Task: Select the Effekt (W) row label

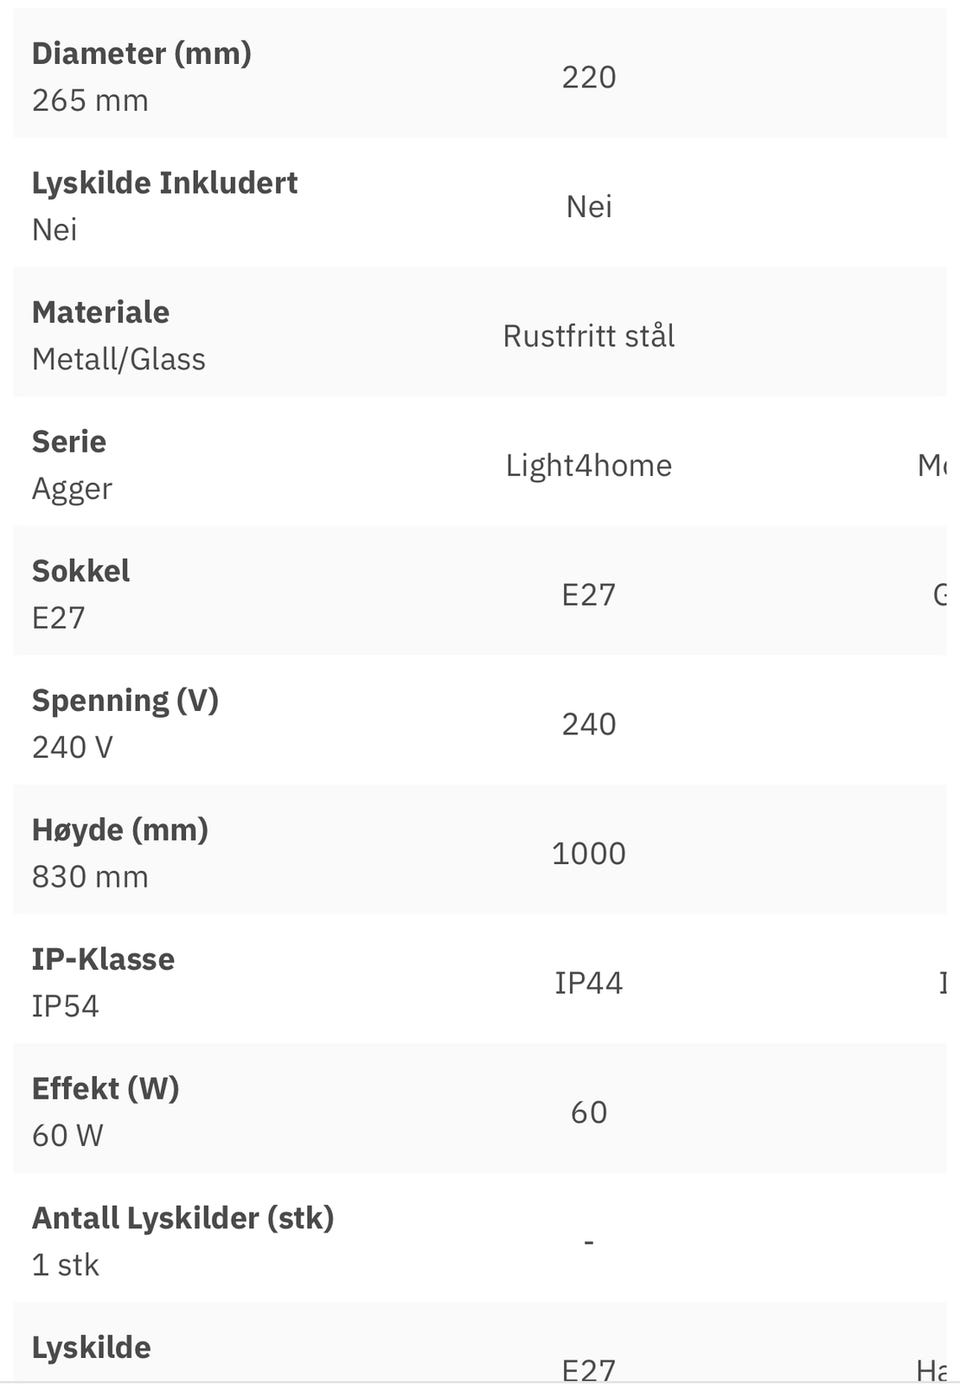Action: 105,1088
